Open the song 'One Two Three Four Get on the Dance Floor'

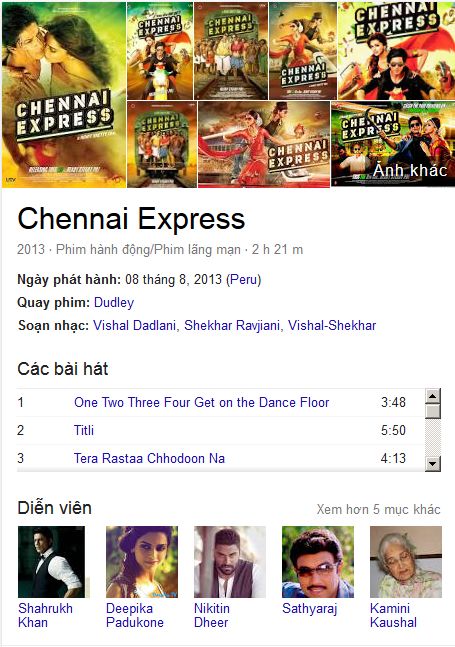tap(201, 402)
